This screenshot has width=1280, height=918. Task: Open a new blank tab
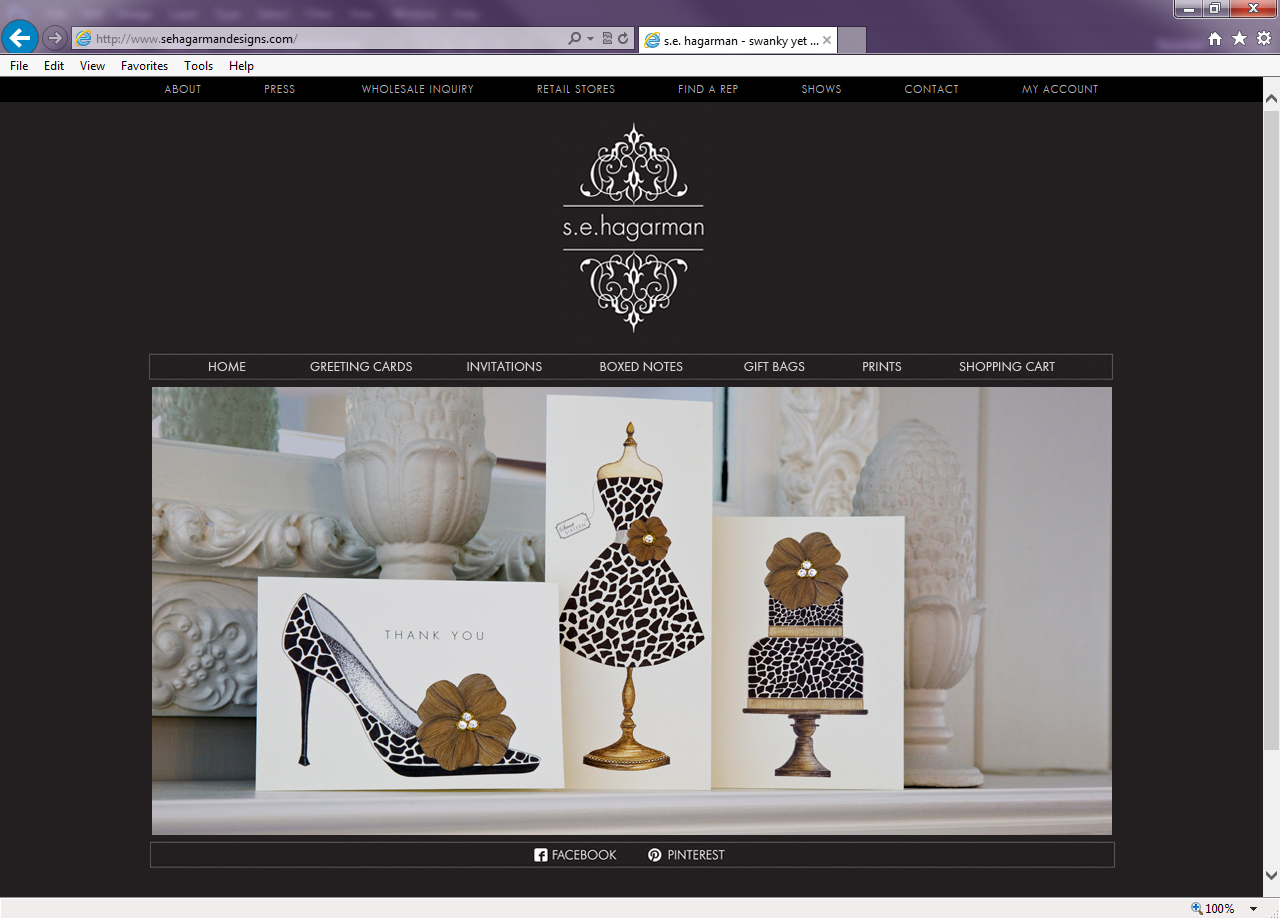[x=852, y=40]
